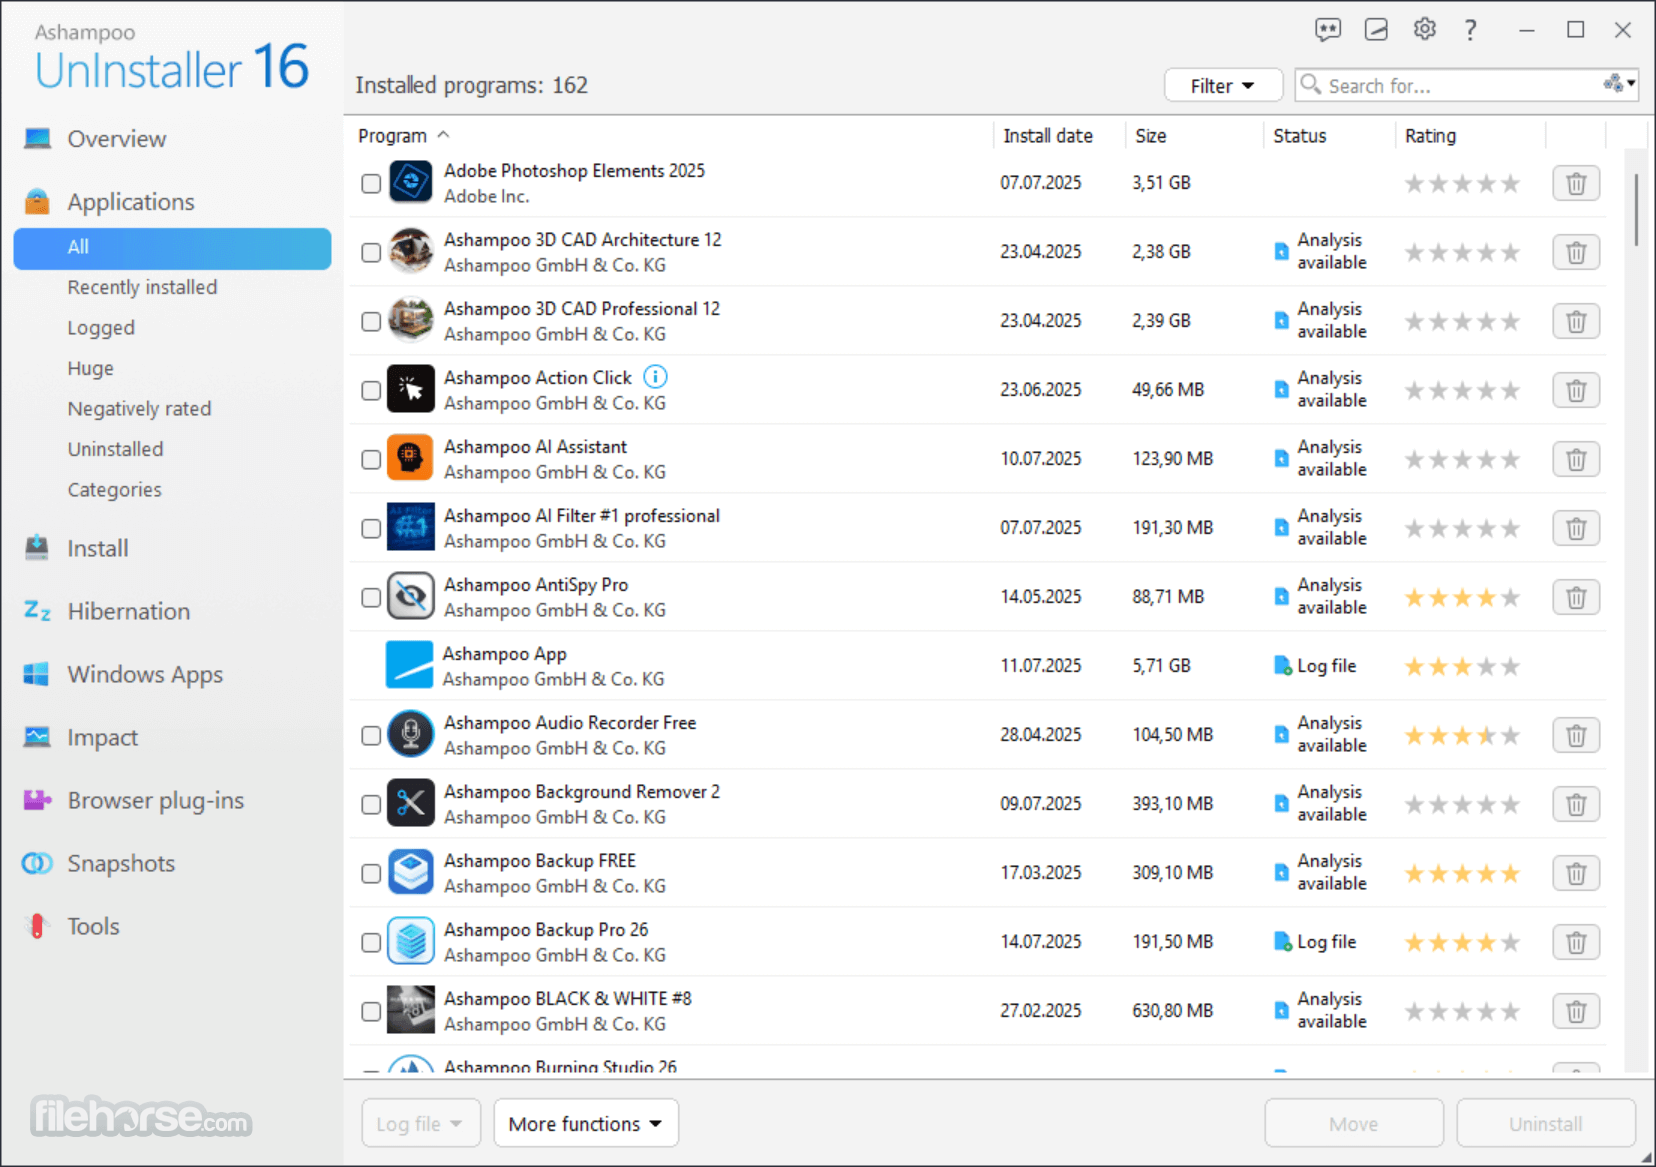The width and height of the screenshot is (1656, 1167).
Task: Set rating stars for Ashampoo Backup FREE
Action: [x=1462, y=874]
